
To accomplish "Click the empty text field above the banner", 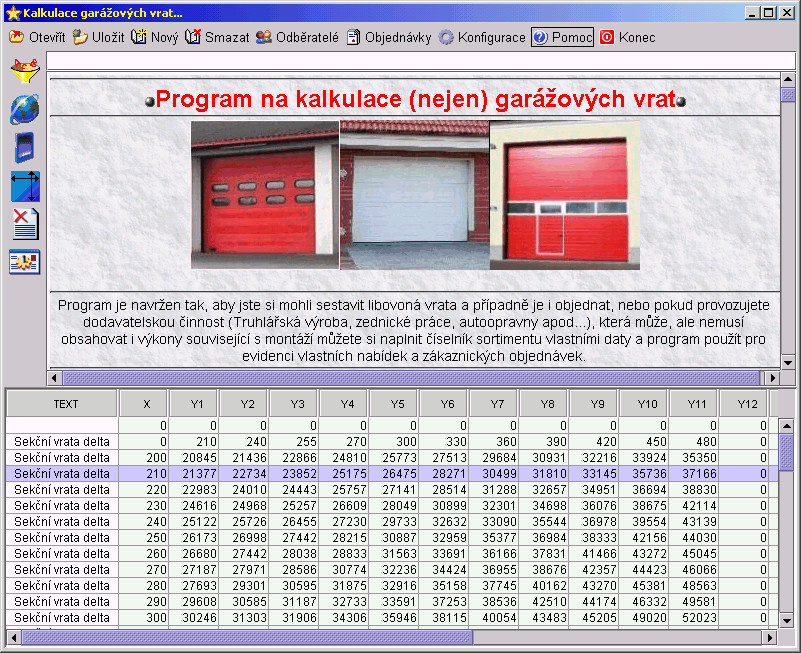I will click(421, 60).
